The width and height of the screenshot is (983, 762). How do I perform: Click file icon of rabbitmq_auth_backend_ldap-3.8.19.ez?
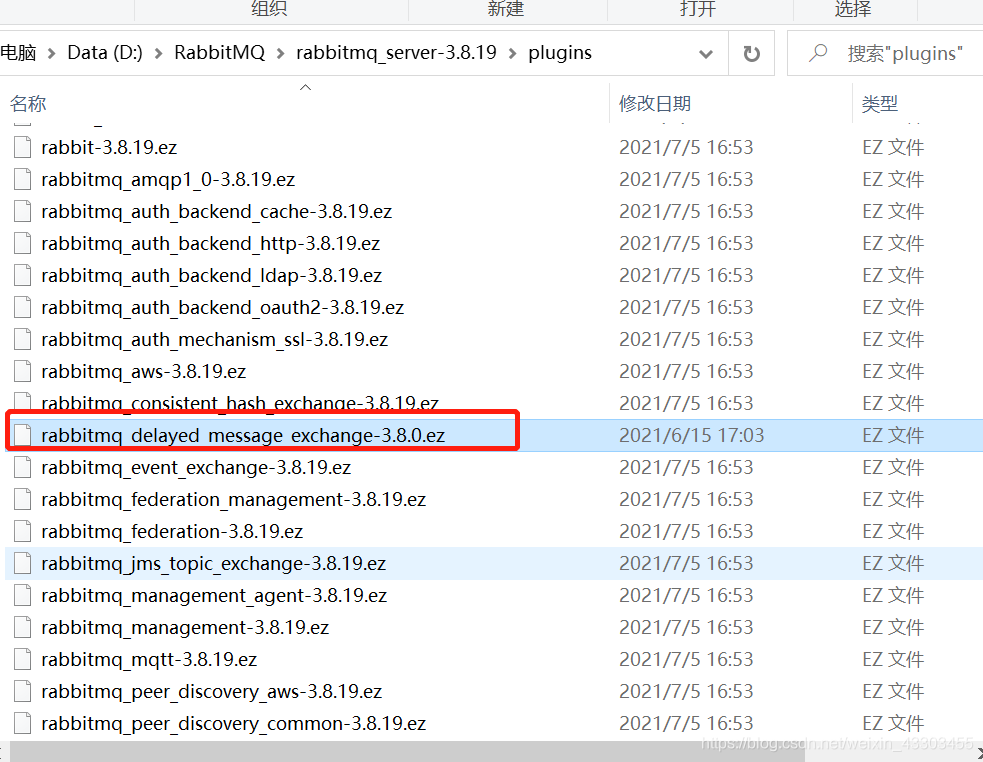23,275
